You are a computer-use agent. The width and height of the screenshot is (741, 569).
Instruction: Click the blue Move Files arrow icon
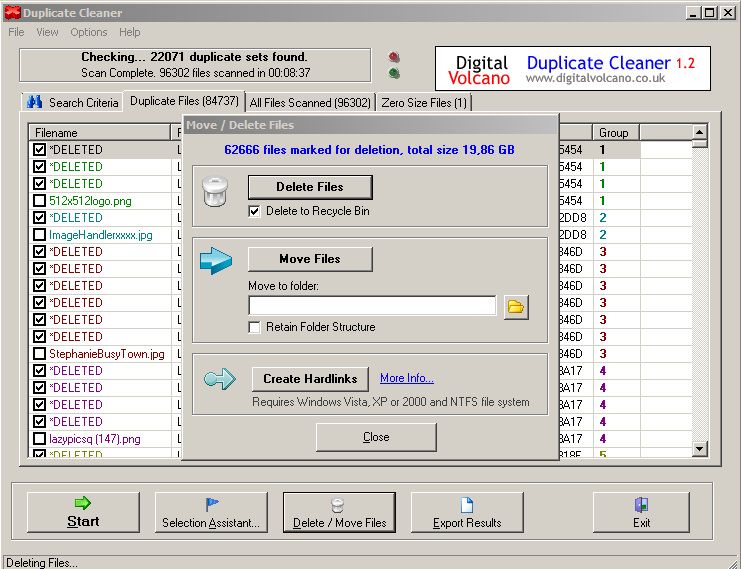point(217,261)
